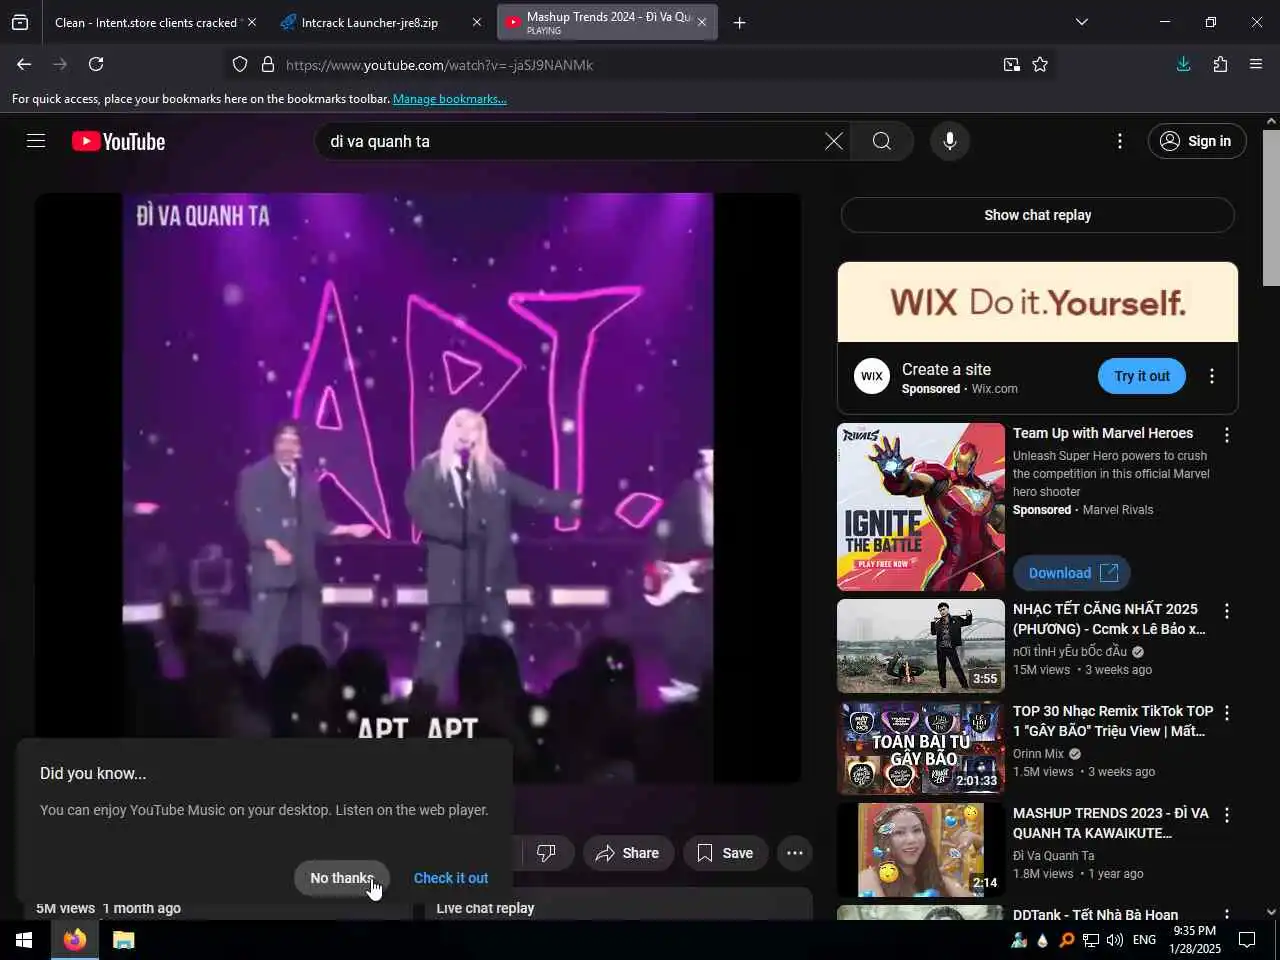This screenshot has width=1280, height=960.
Task: Open Windows Start menu
Action: click(x=24, y=940)
